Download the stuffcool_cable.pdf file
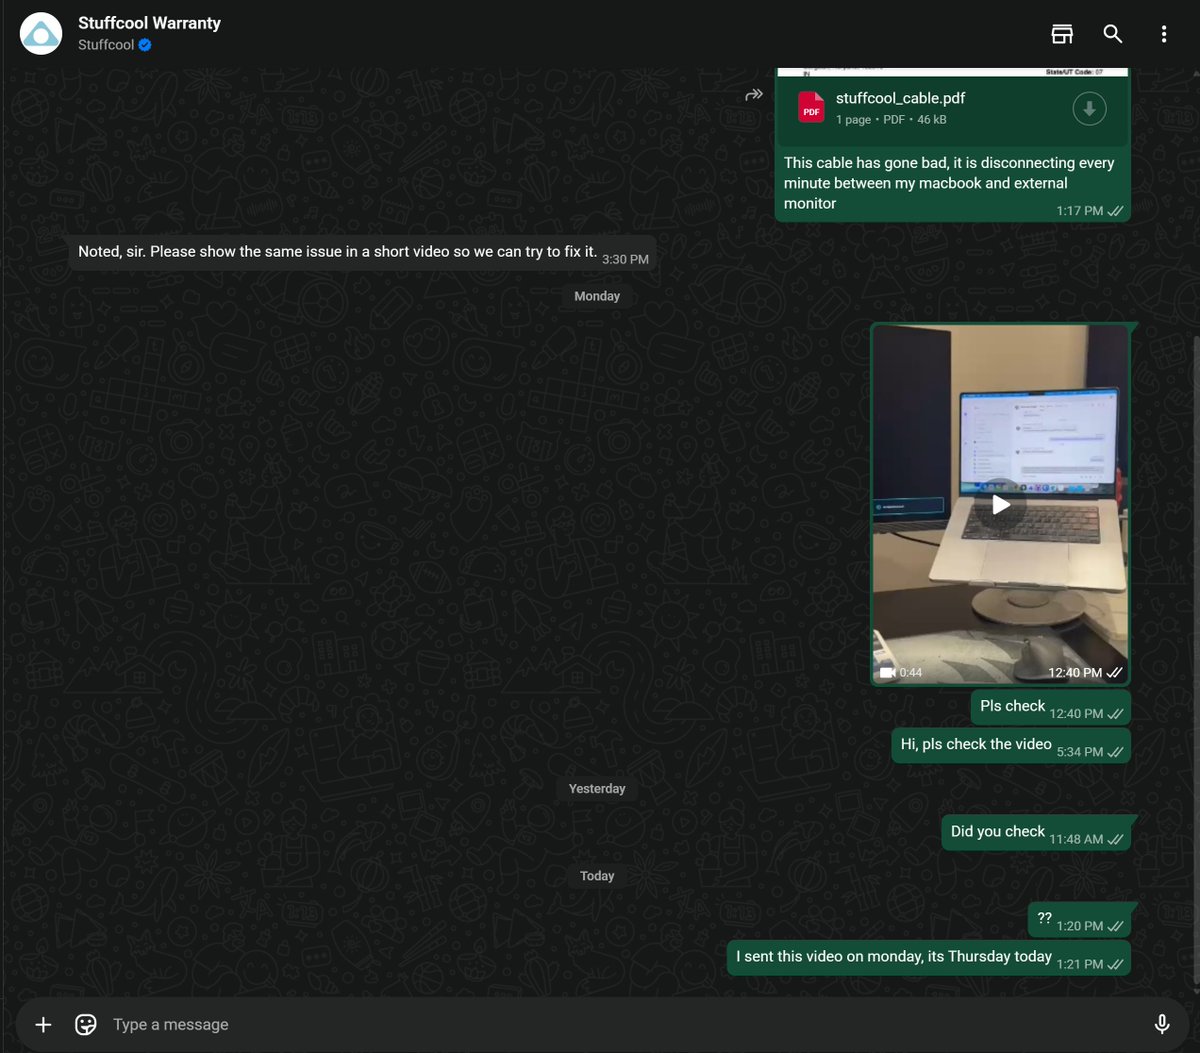 click(1089, 108)
